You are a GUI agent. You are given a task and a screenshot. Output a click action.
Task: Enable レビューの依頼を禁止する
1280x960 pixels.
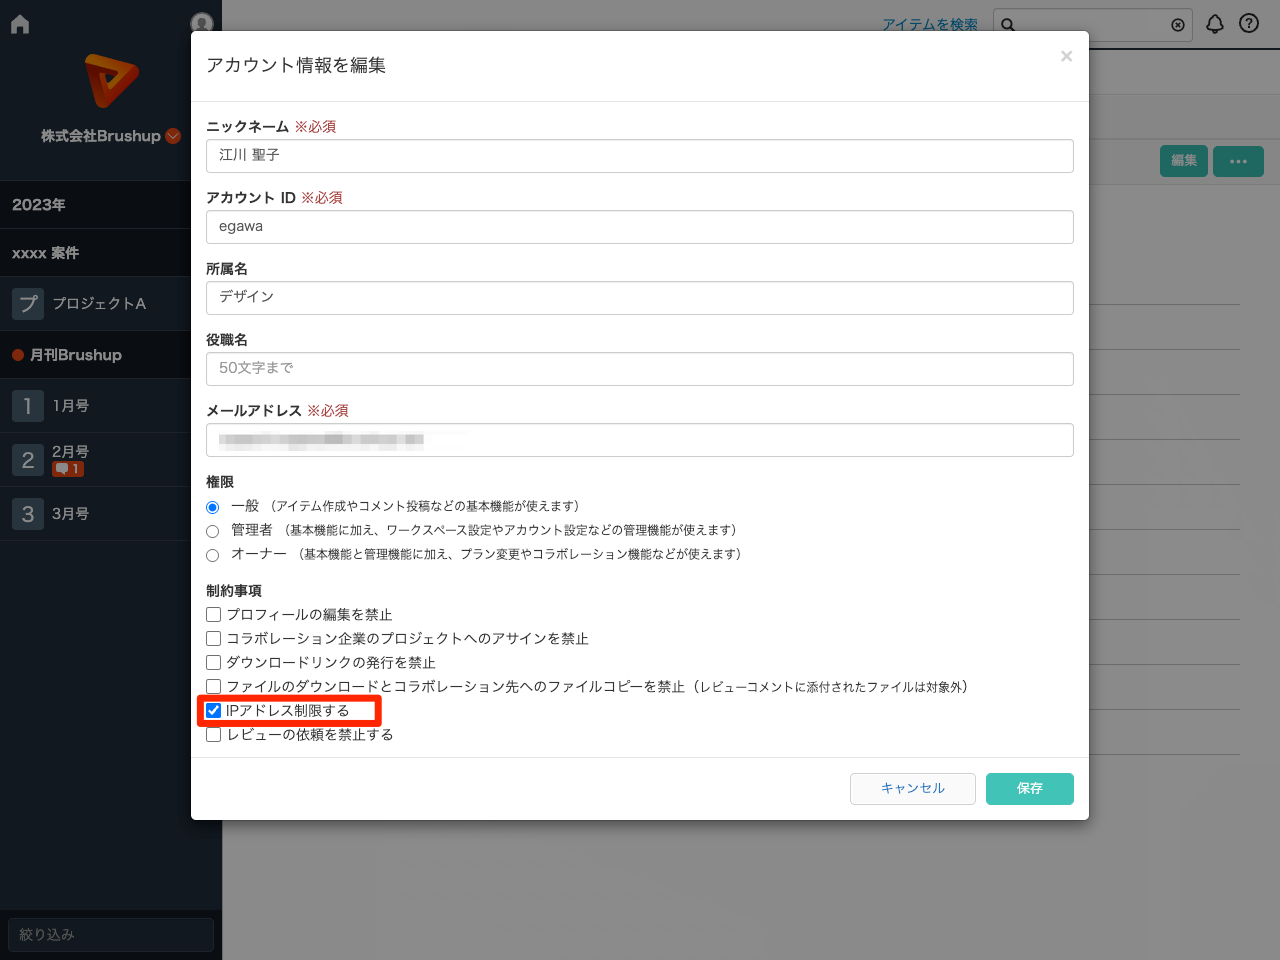click(213, 734)
